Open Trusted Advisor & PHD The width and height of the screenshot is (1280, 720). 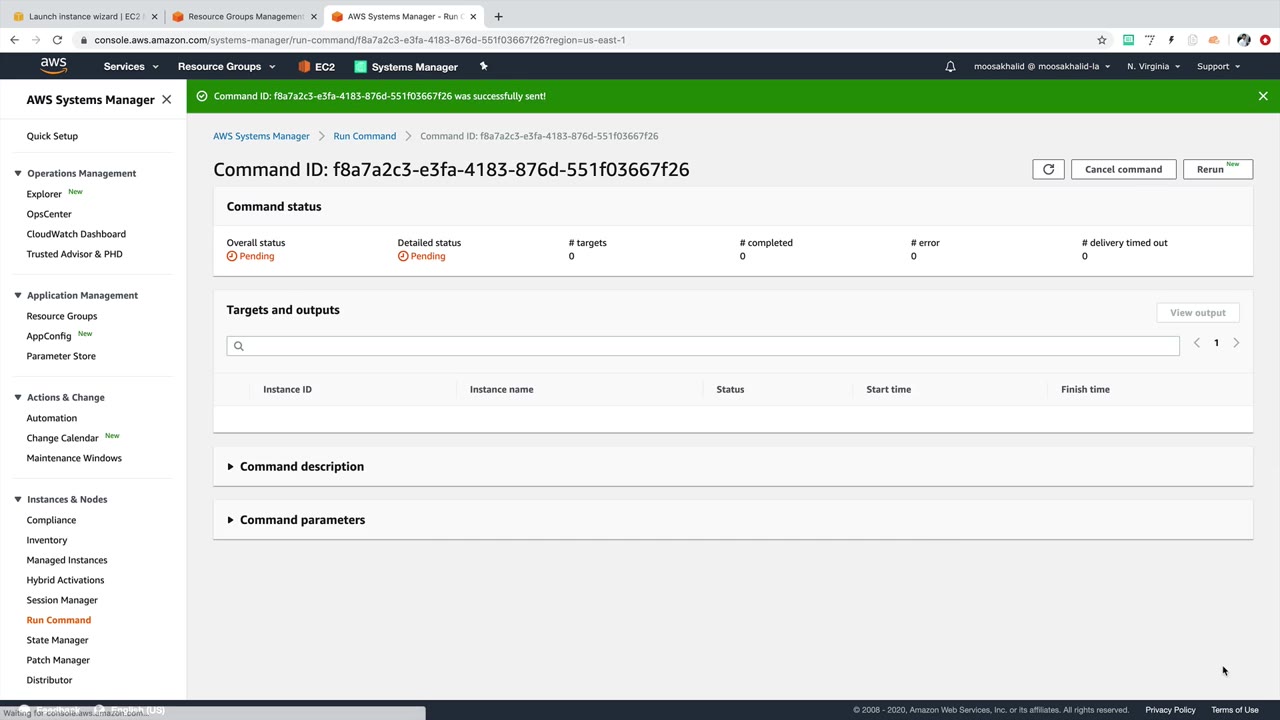click(x=75, y=254)
